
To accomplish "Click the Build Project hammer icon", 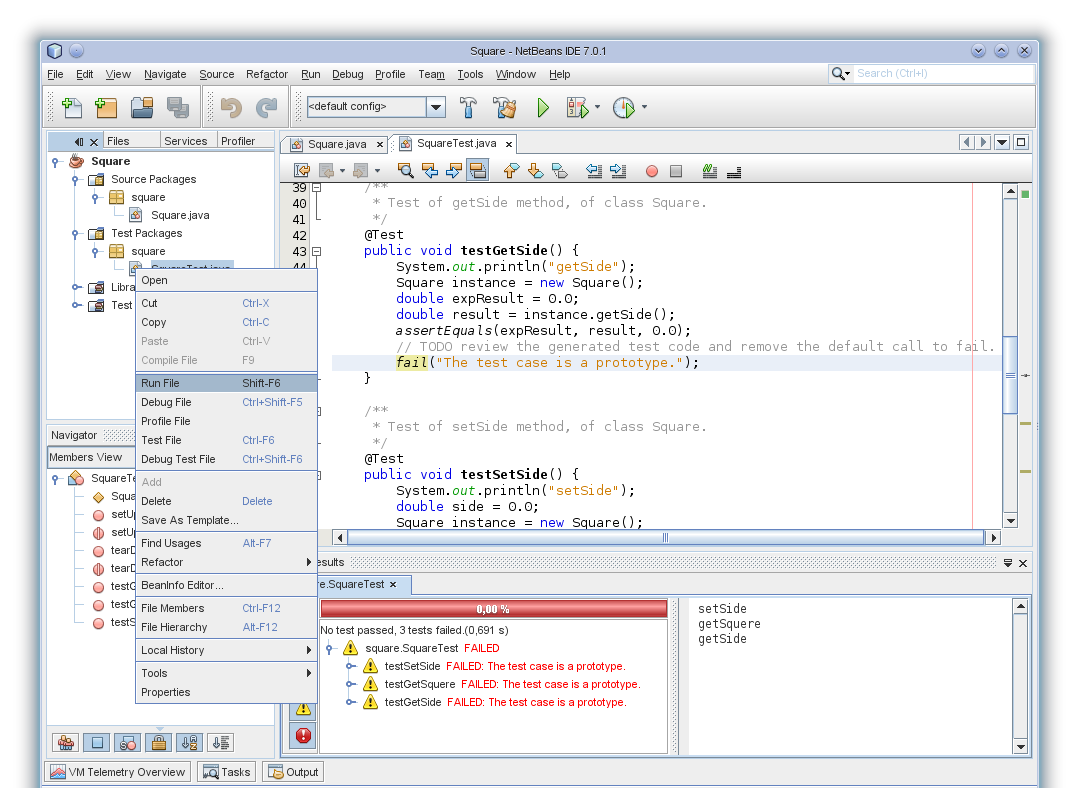I will pyautogui.click(x=468, y=107).
